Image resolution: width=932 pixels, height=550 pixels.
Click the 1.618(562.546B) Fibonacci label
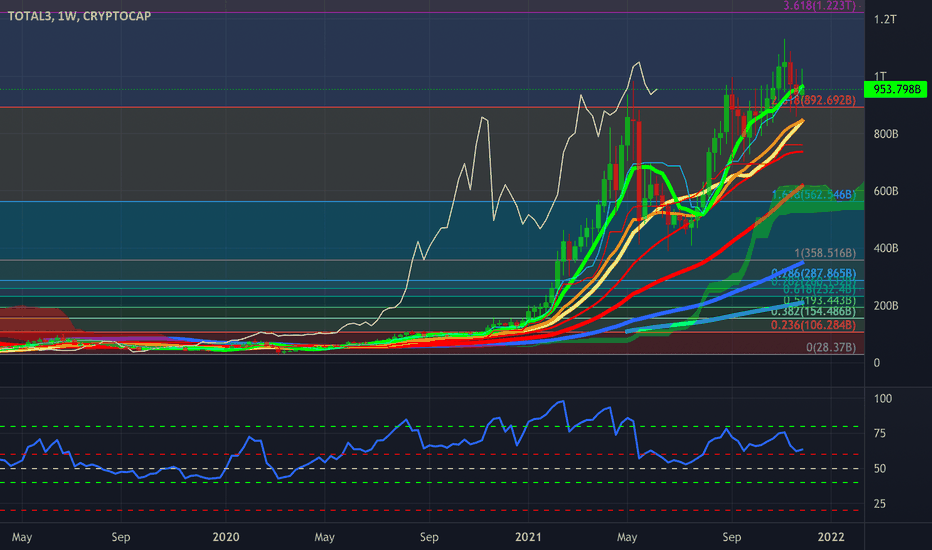point(814,194)
